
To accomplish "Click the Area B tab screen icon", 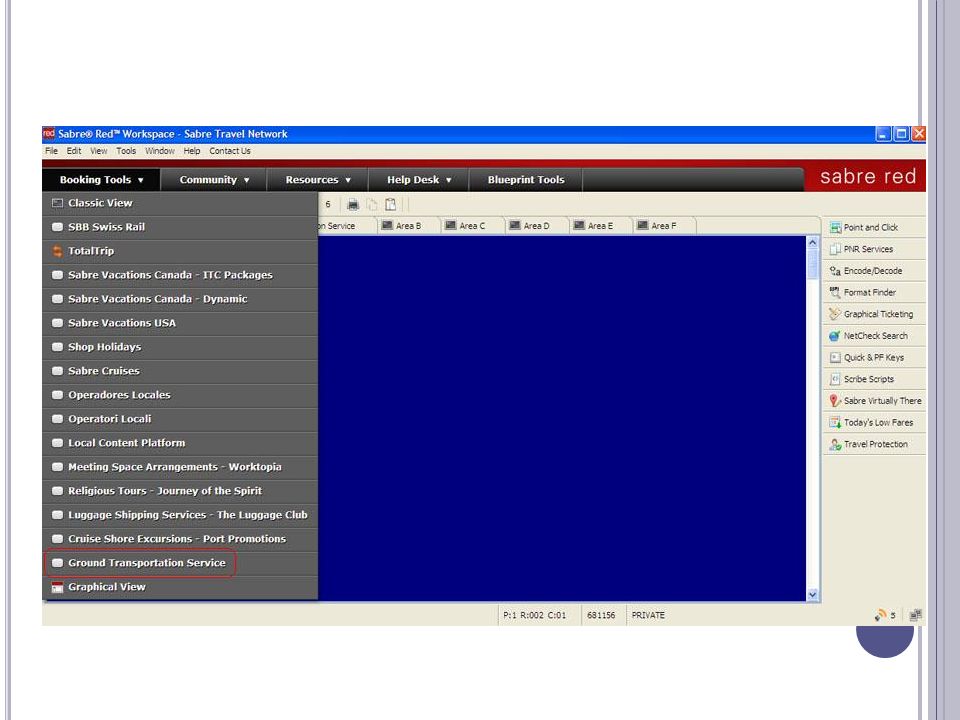I will tap(387, 225).
